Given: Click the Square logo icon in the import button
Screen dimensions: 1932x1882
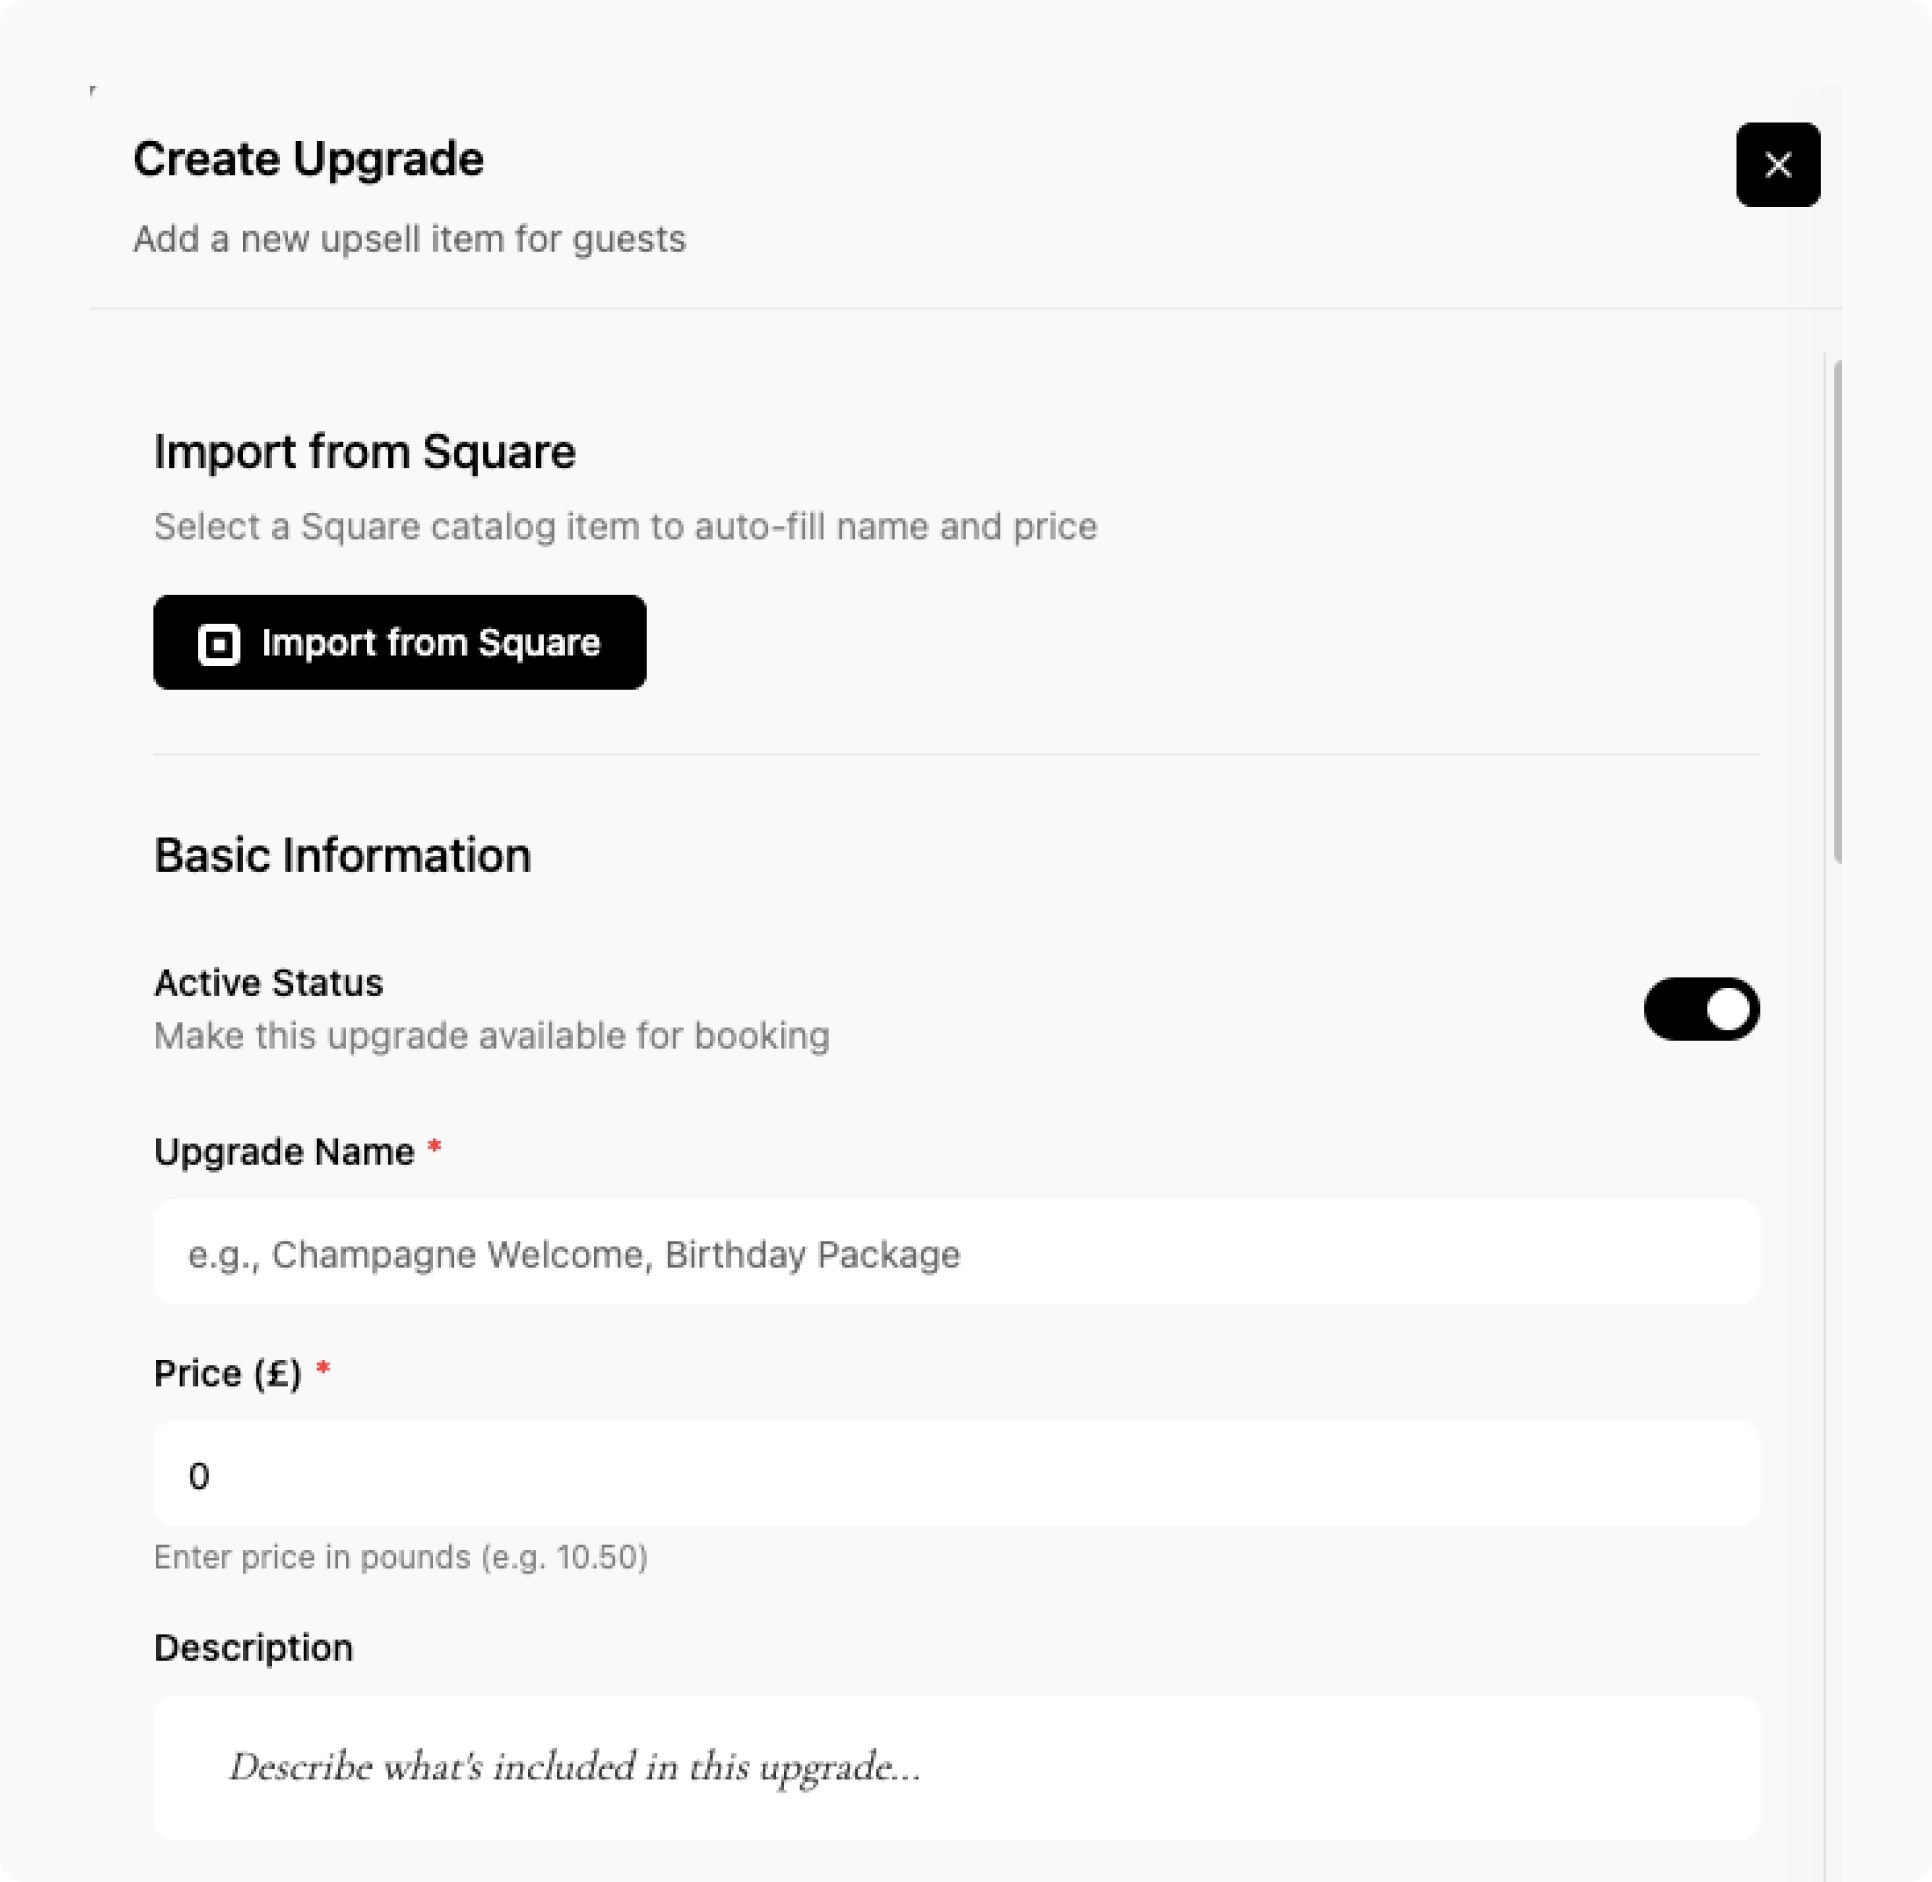Looking at the screenshot, I should point(219,644).
